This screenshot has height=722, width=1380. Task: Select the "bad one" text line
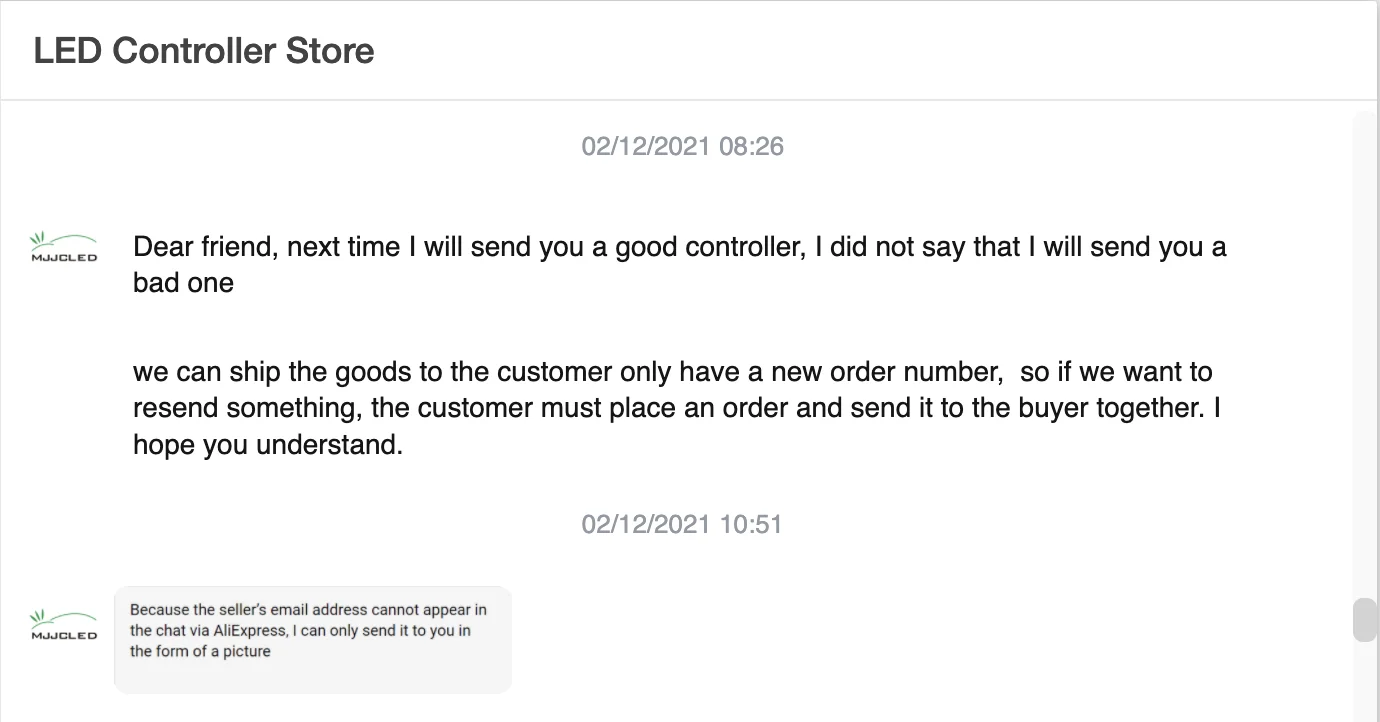coord(183,283)
